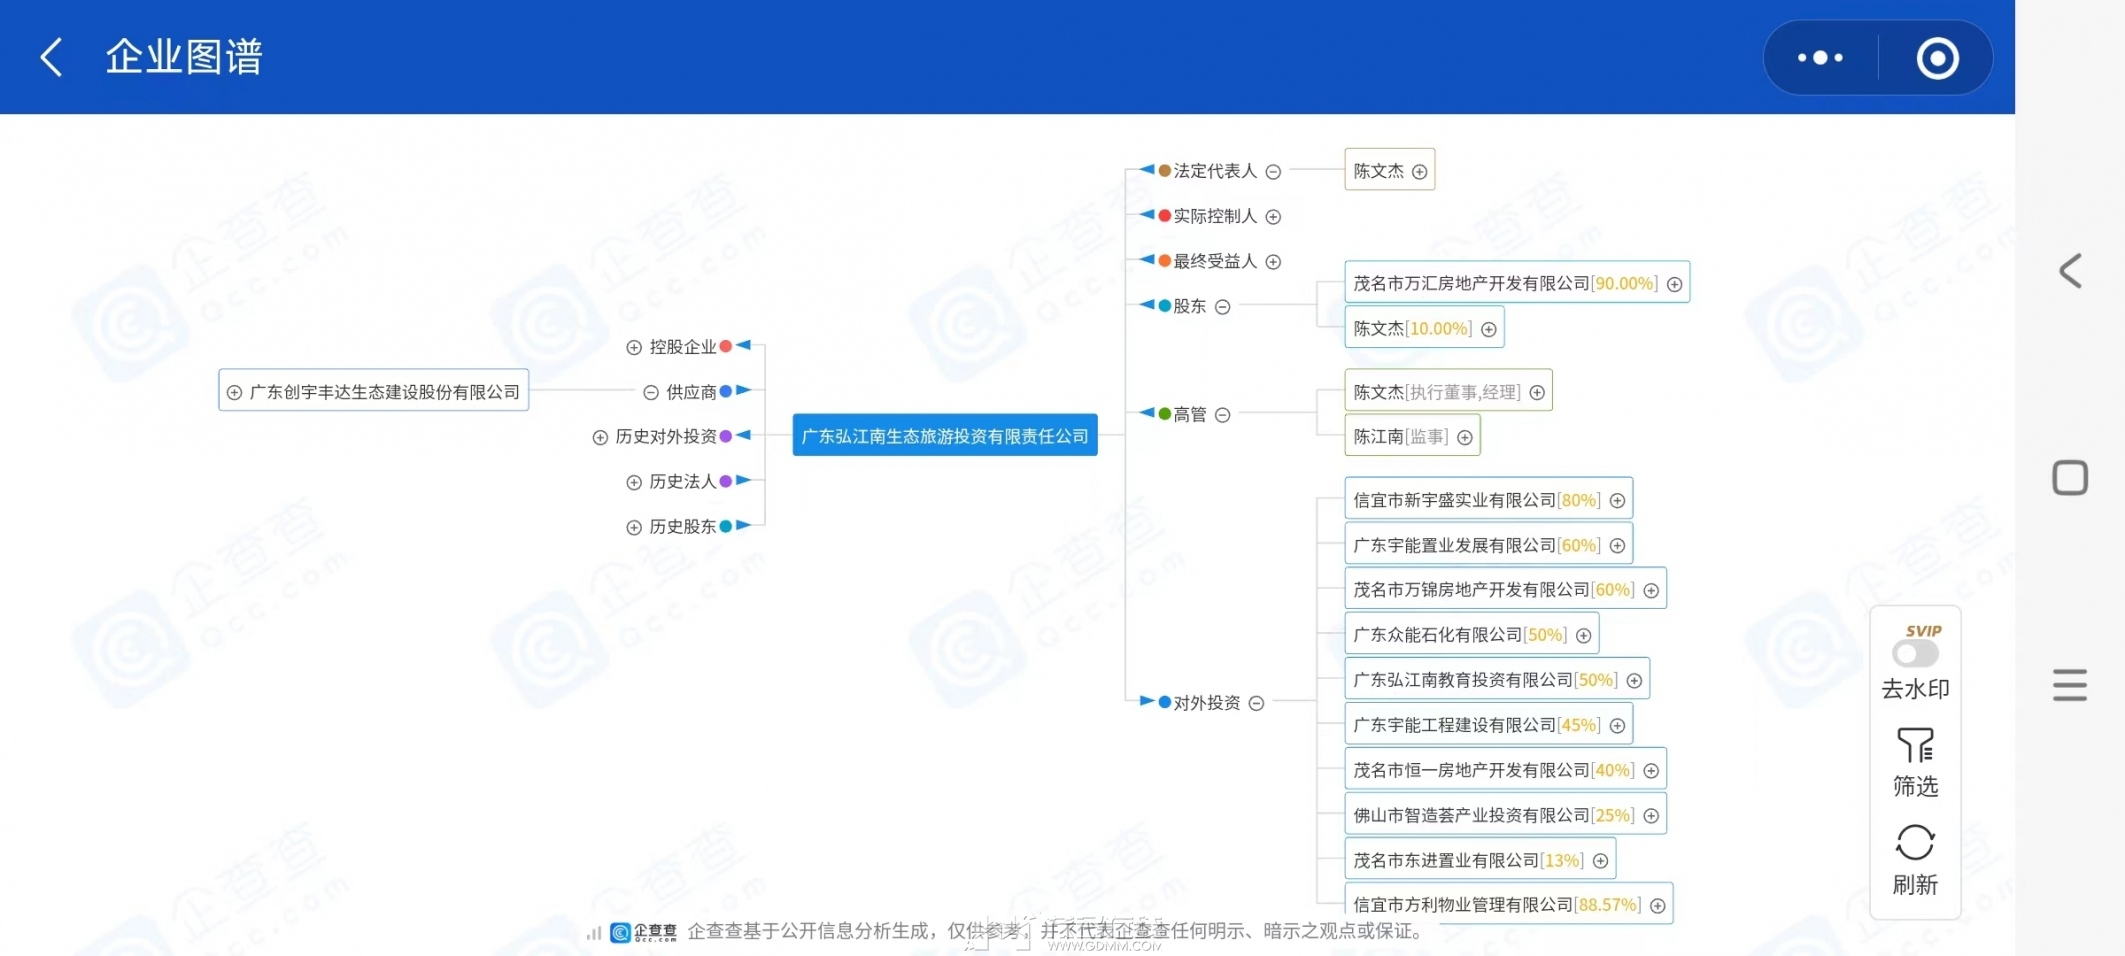Tap the circular target icon in header
Viewport: 2125px width, 956px height.
1937,58
